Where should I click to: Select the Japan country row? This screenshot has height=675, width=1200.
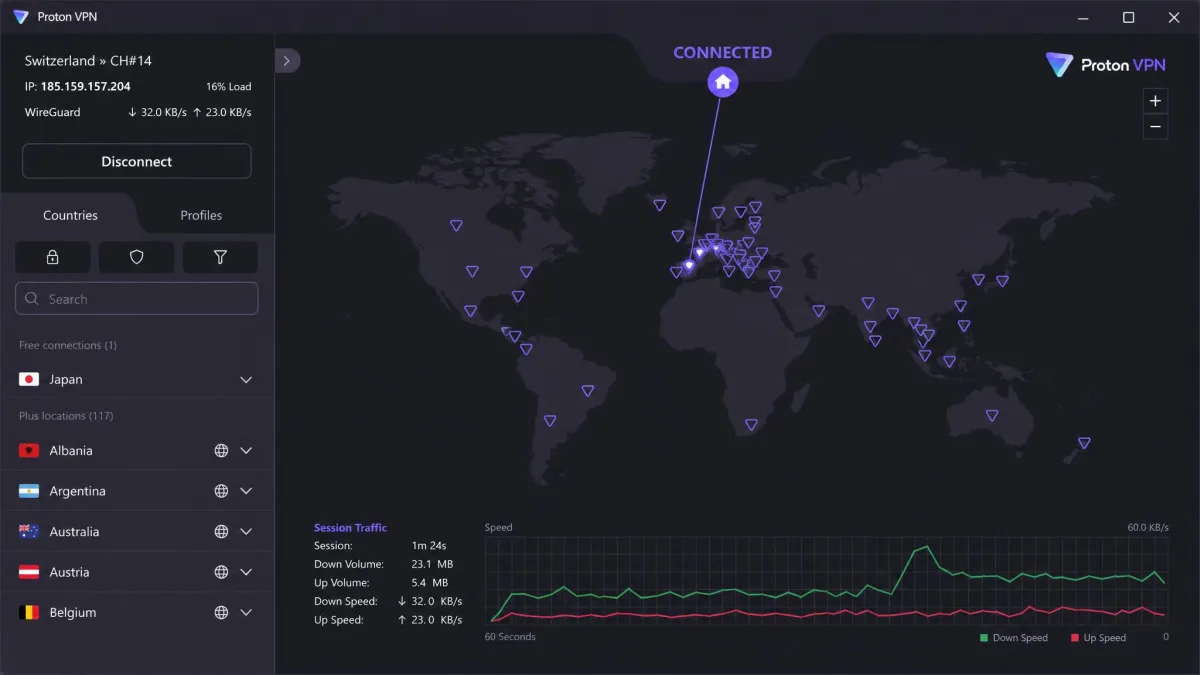(x=137, y=380)
